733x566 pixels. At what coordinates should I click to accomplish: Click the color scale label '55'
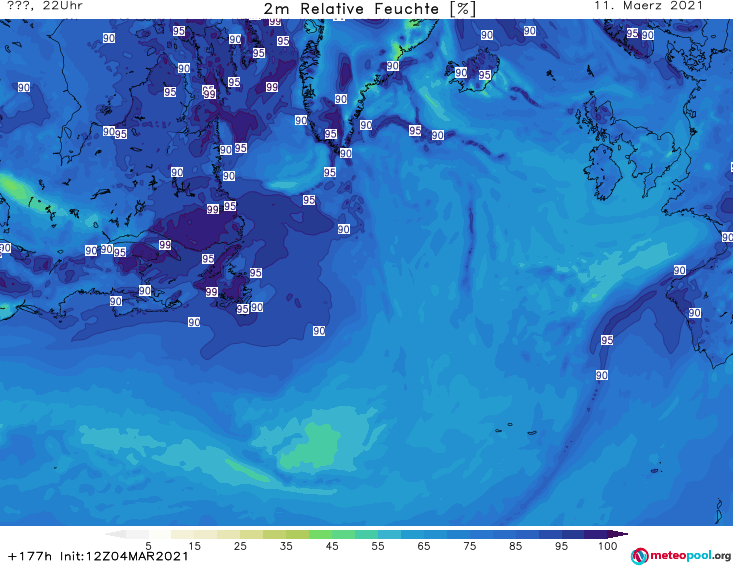tap(378, 546)
